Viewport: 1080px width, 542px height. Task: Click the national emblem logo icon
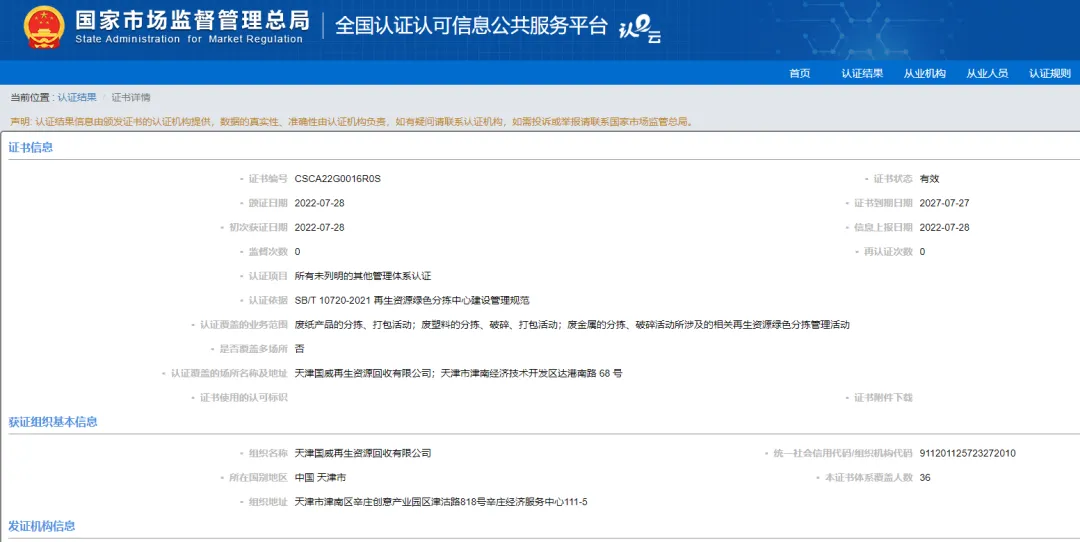(x=44, y=28)
